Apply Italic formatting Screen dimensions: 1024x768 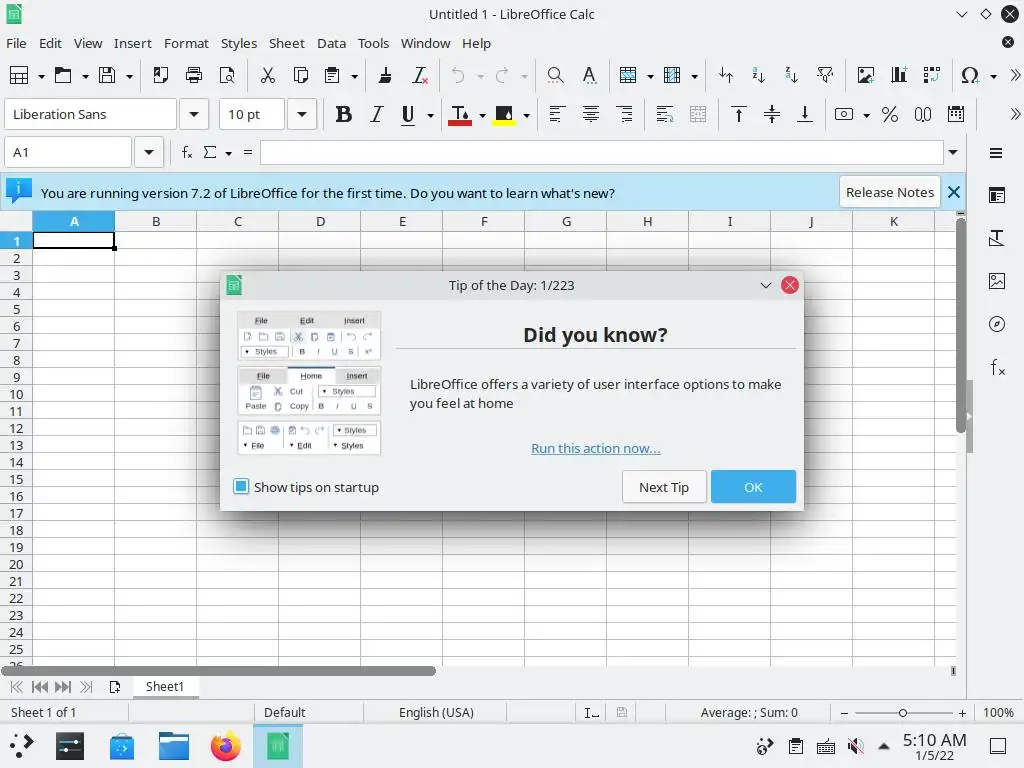[x=376, y=114]
